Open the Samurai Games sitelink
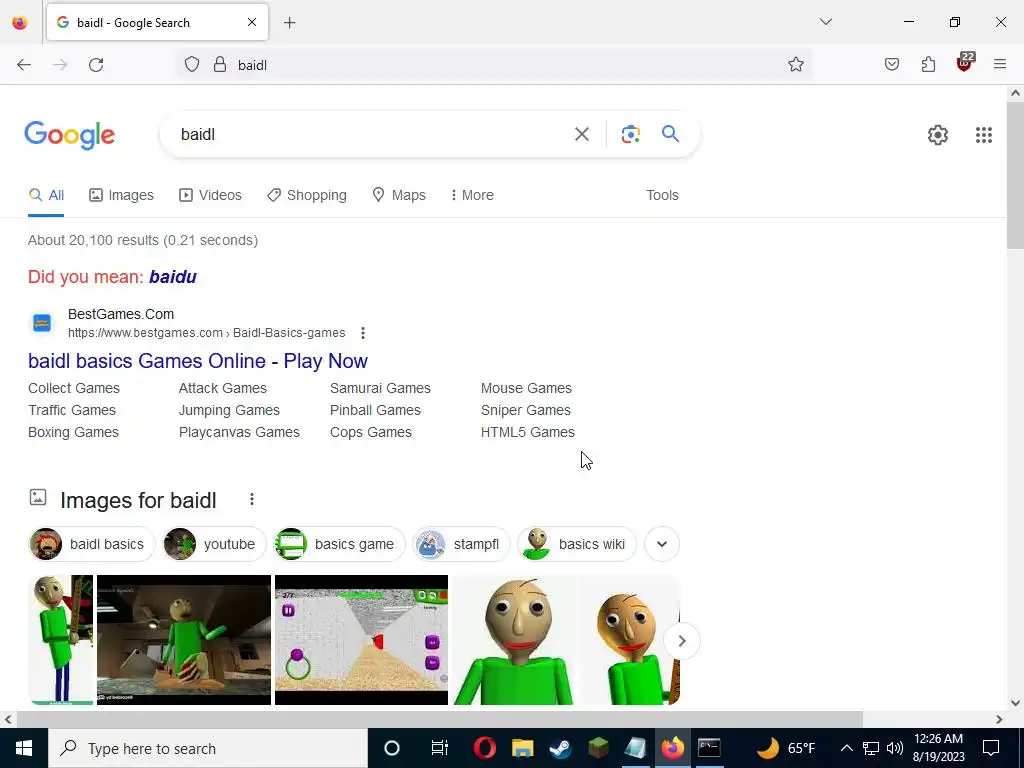Image resolution: width=1024 pixels, height=768 pixels. 380,388
